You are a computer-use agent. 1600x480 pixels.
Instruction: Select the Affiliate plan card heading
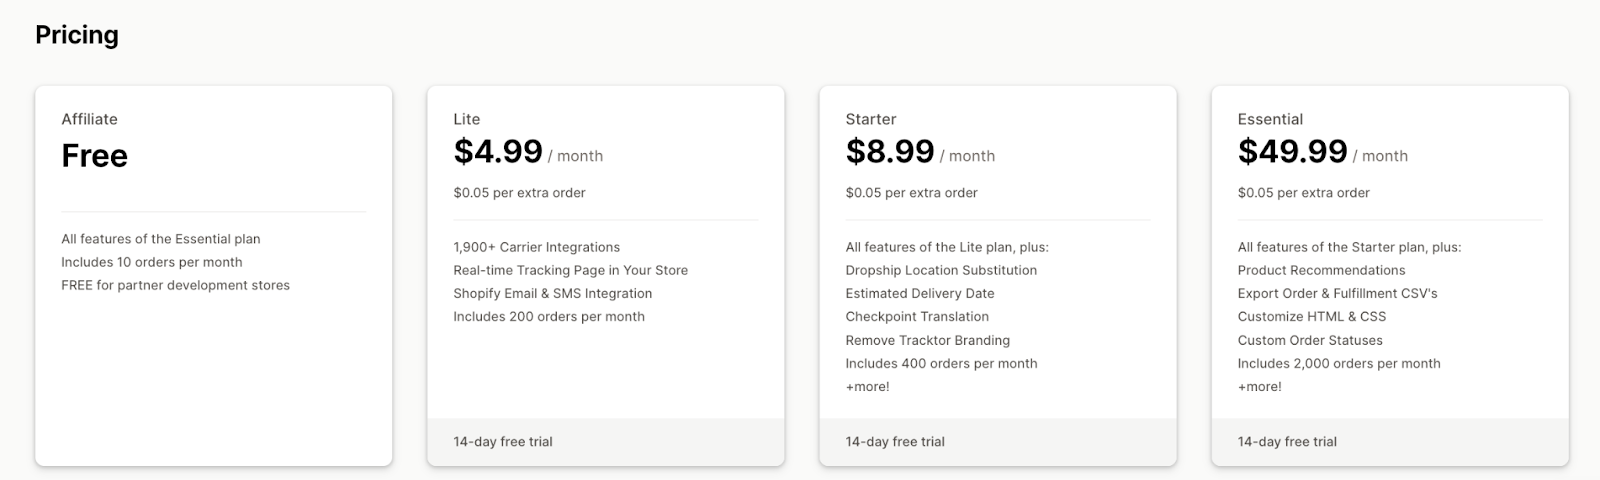pos(89,119)
